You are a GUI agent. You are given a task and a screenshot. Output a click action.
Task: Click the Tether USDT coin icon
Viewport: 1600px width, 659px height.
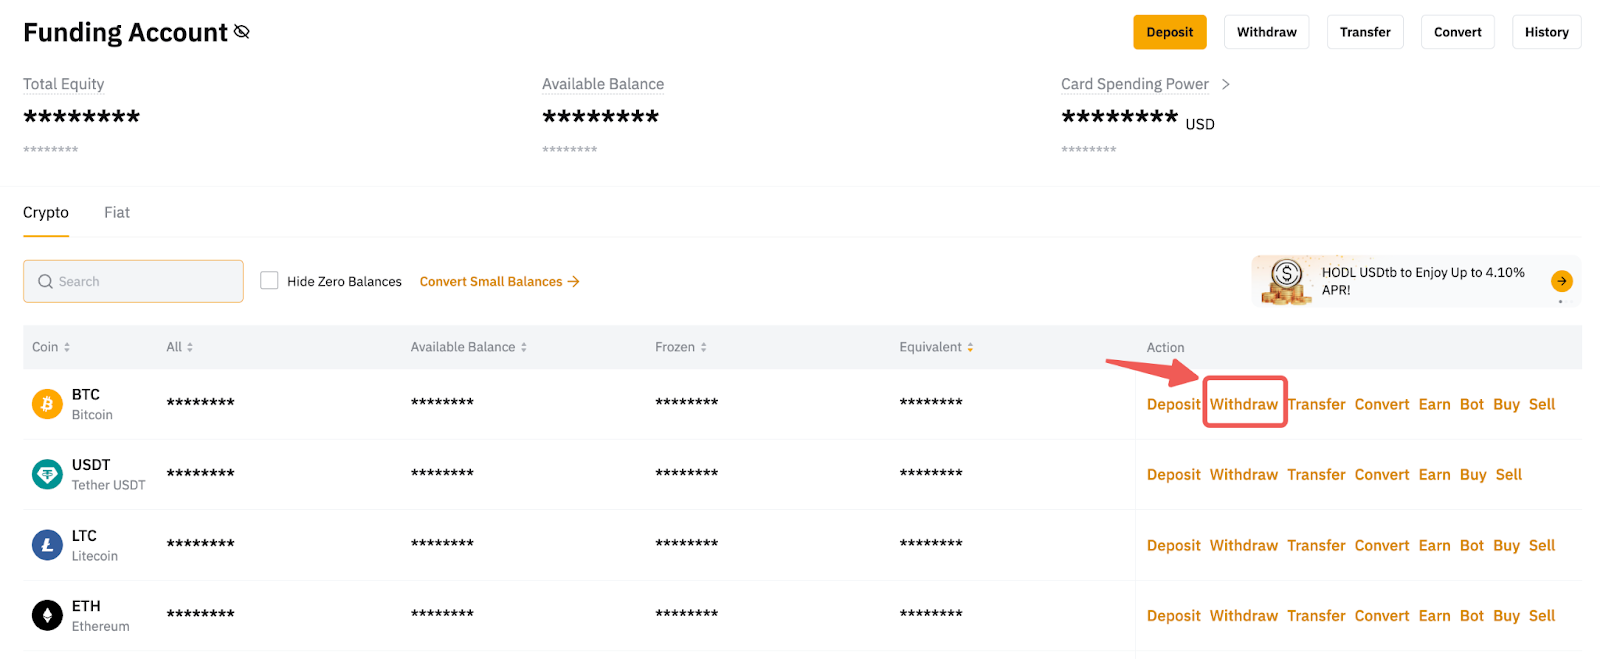47,474
